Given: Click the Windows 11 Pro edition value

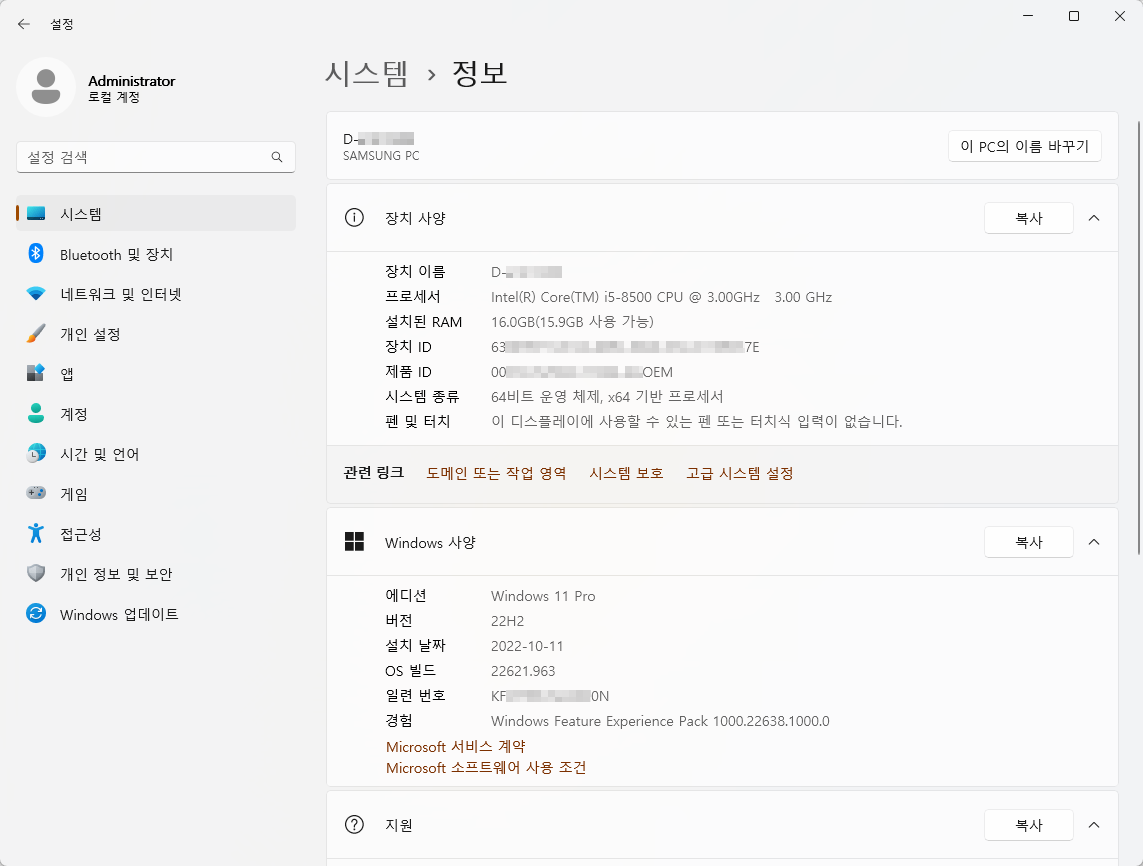Looking at the screenshot, I should [x=543, y=596].
